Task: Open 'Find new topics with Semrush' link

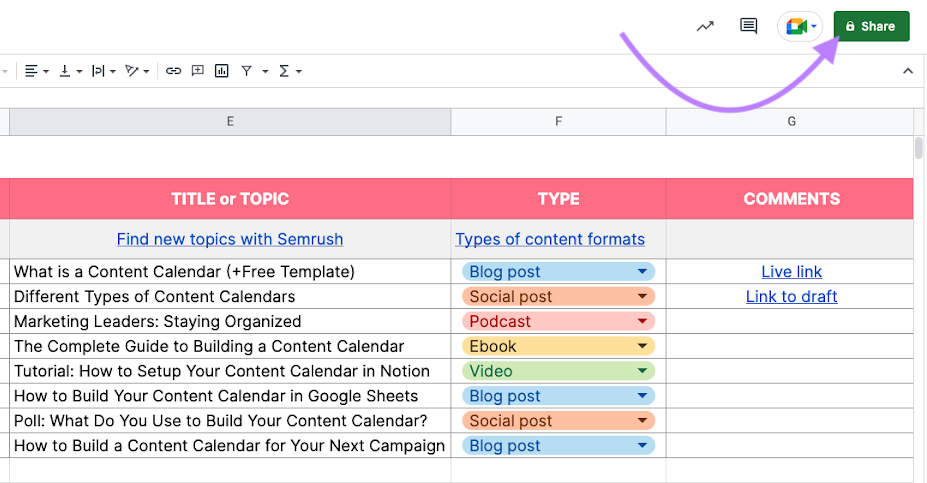Action: [230, 240]
